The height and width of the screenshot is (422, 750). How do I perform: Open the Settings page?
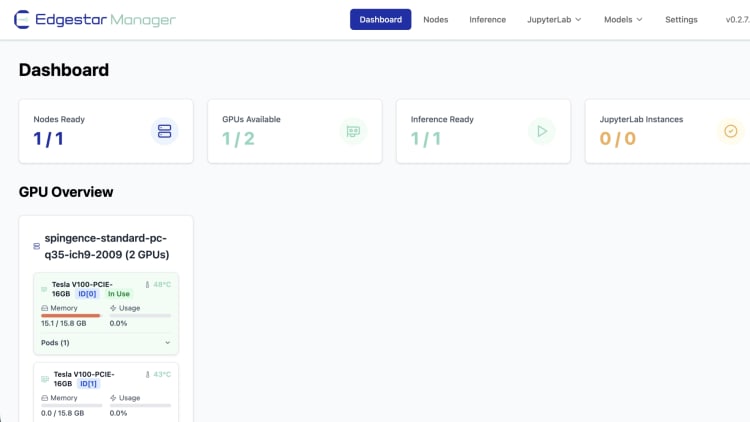tap(681, 19)
